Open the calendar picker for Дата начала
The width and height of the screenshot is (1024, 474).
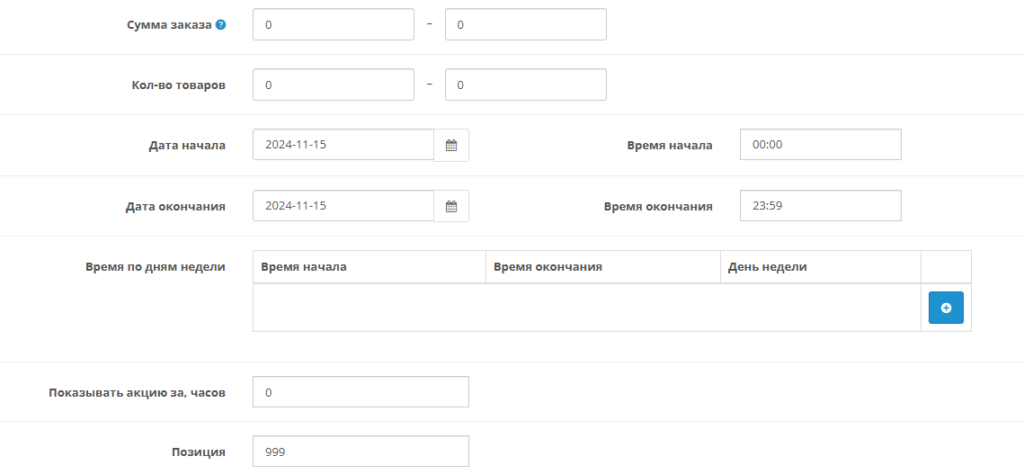(451, 145)
